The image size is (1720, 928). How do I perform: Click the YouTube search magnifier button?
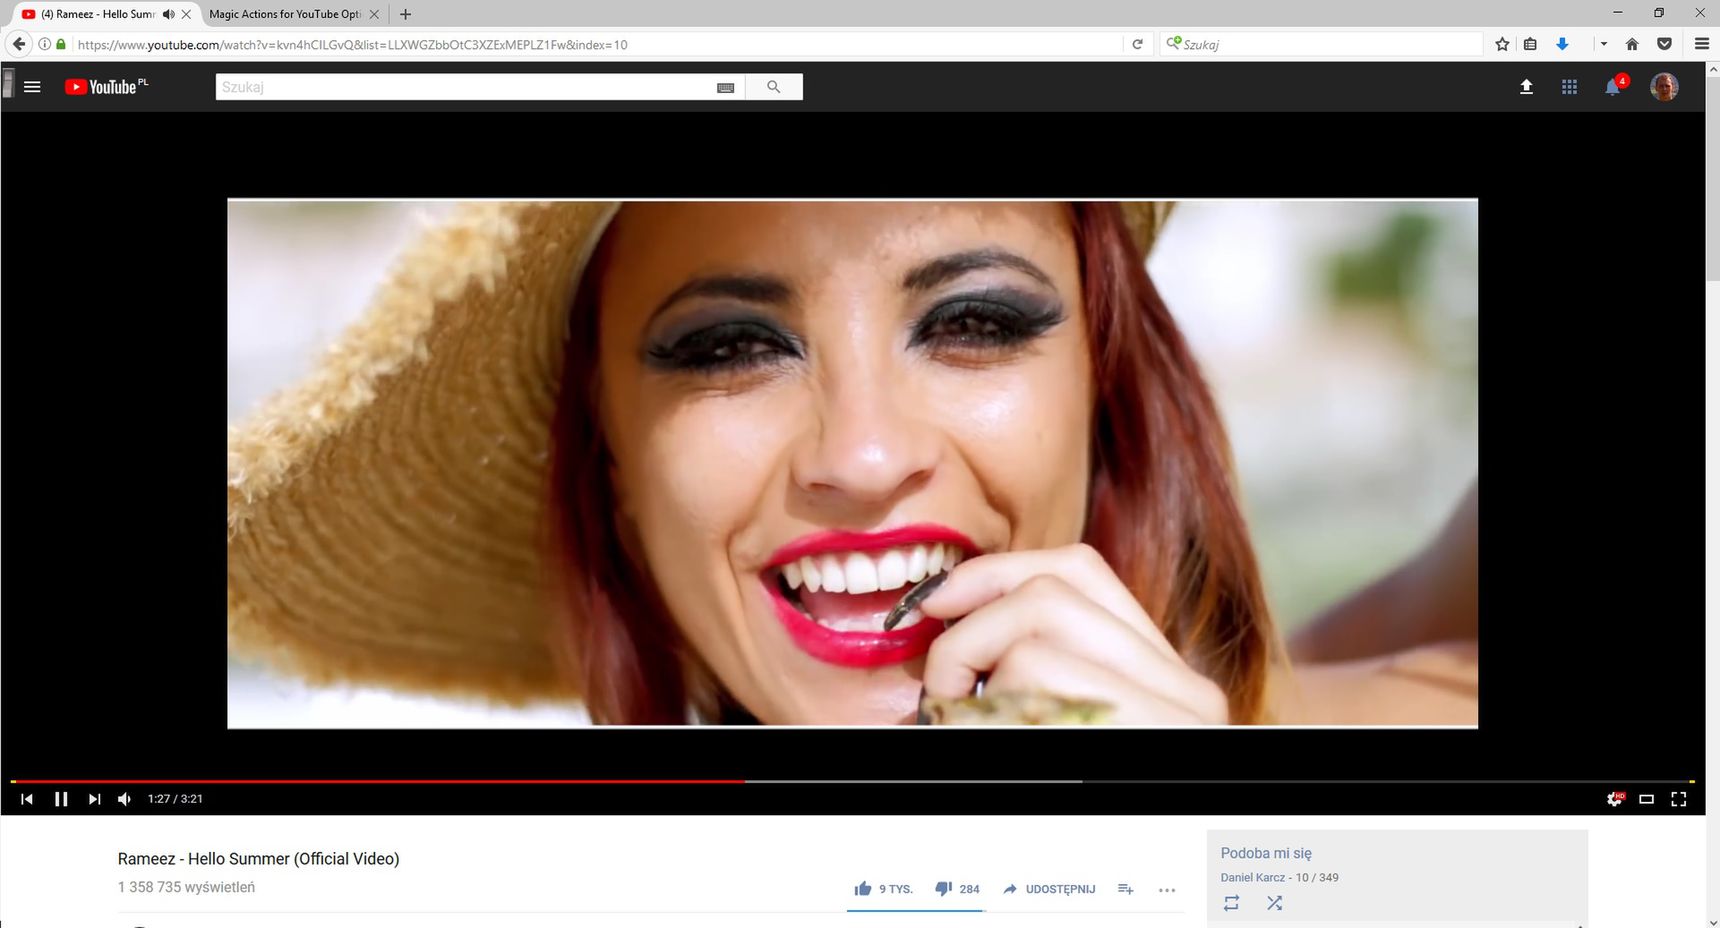(773, 87)
